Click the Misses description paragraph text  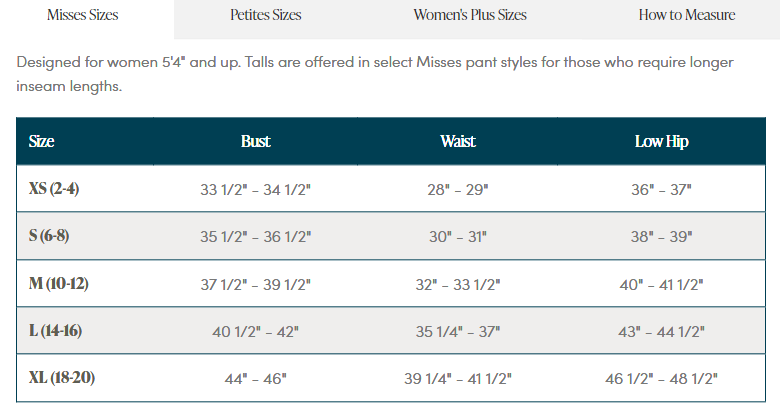click(x=375, y=74)
